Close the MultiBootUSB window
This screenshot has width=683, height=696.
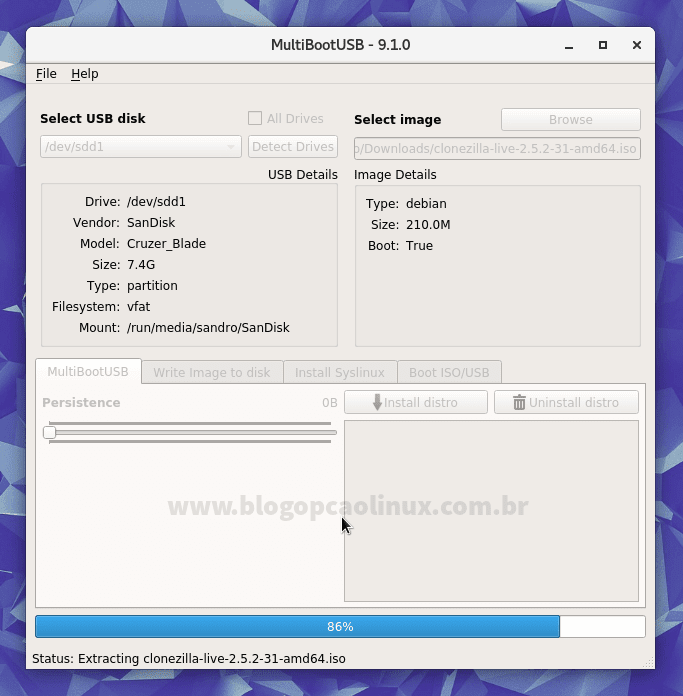tap(637, 45)
